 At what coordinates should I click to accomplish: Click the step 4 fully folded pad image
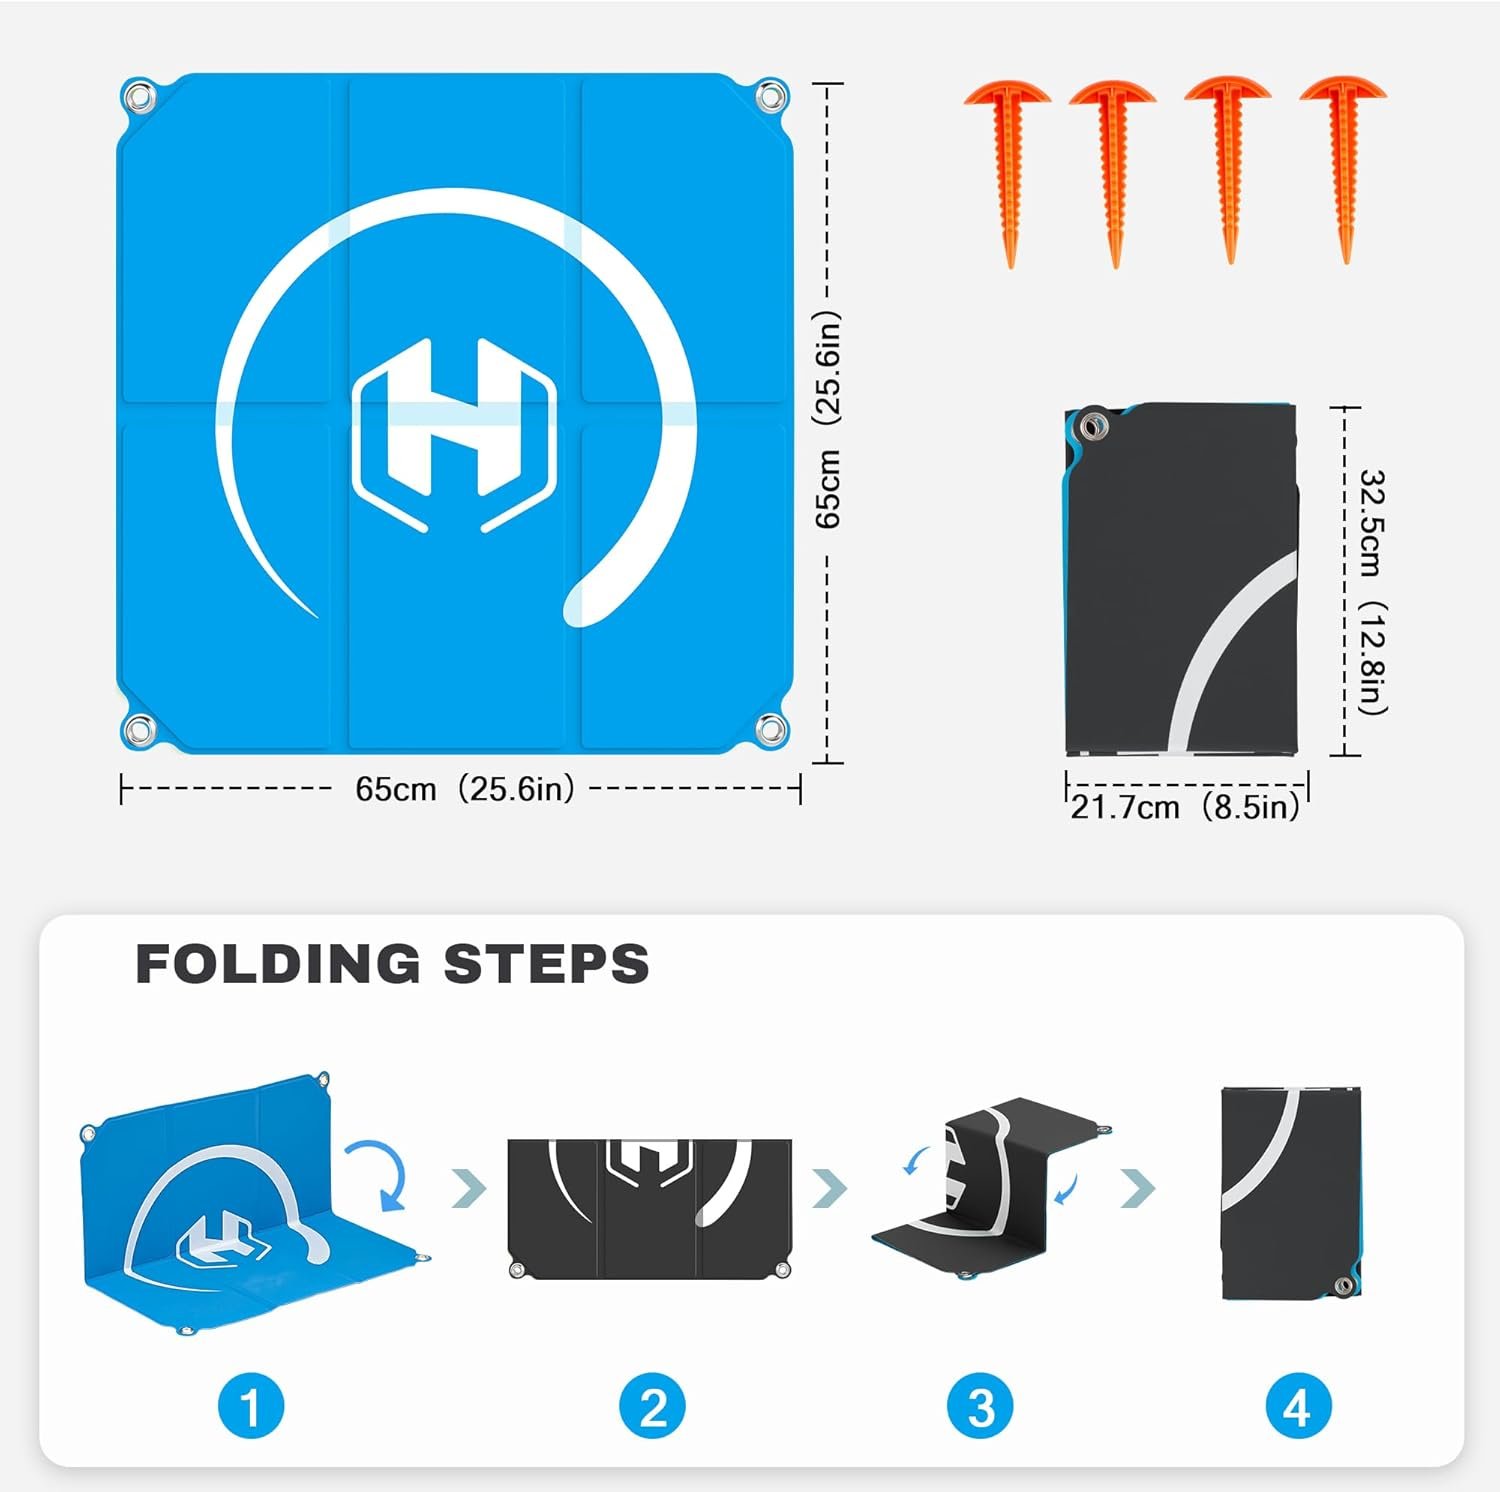tap(1291, 1193)
